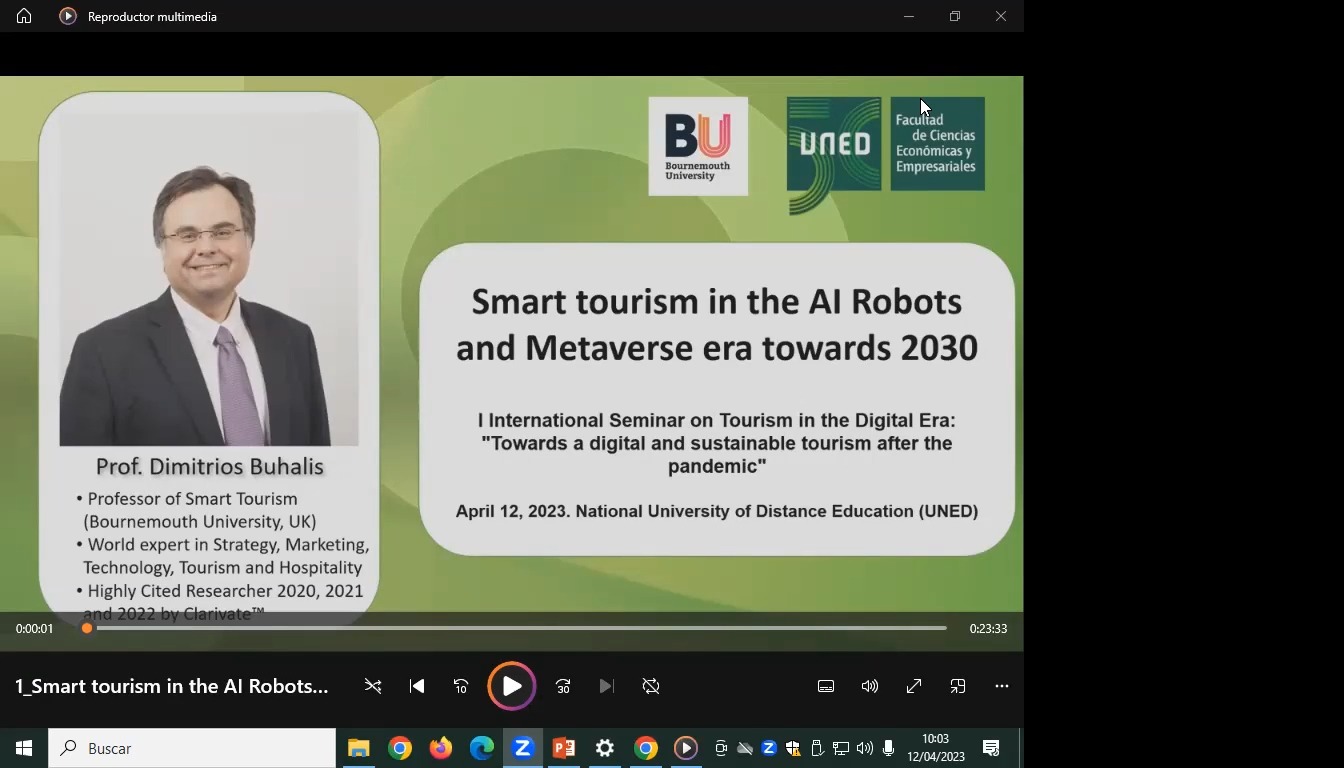Switch the player to full screen
Image resolution: width=1344 pixels, height=768 pixels.
(914, 686)
